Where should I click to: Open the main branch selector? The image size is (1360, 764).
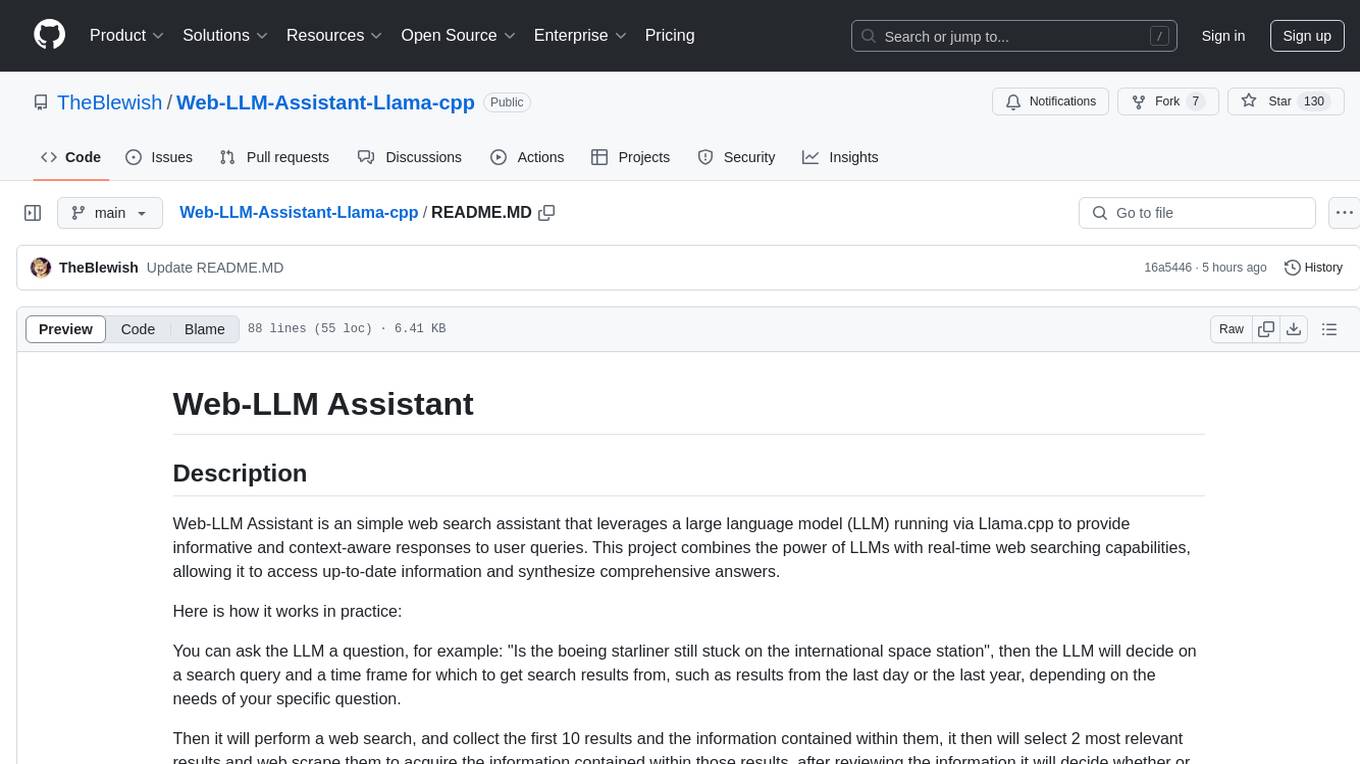pyautogui.click(x=110, y=213)
